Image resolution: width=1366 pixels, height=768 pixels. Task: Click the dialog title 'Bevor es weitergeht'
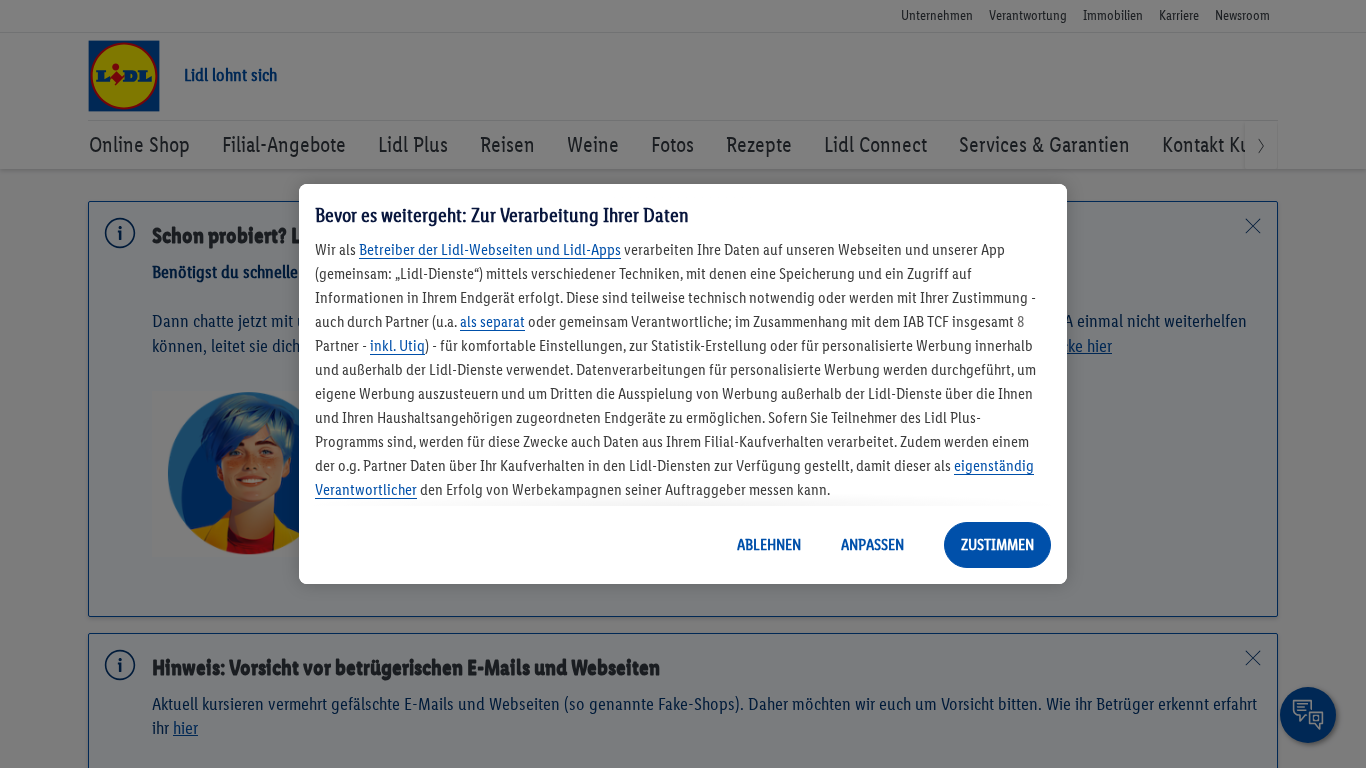502,216
